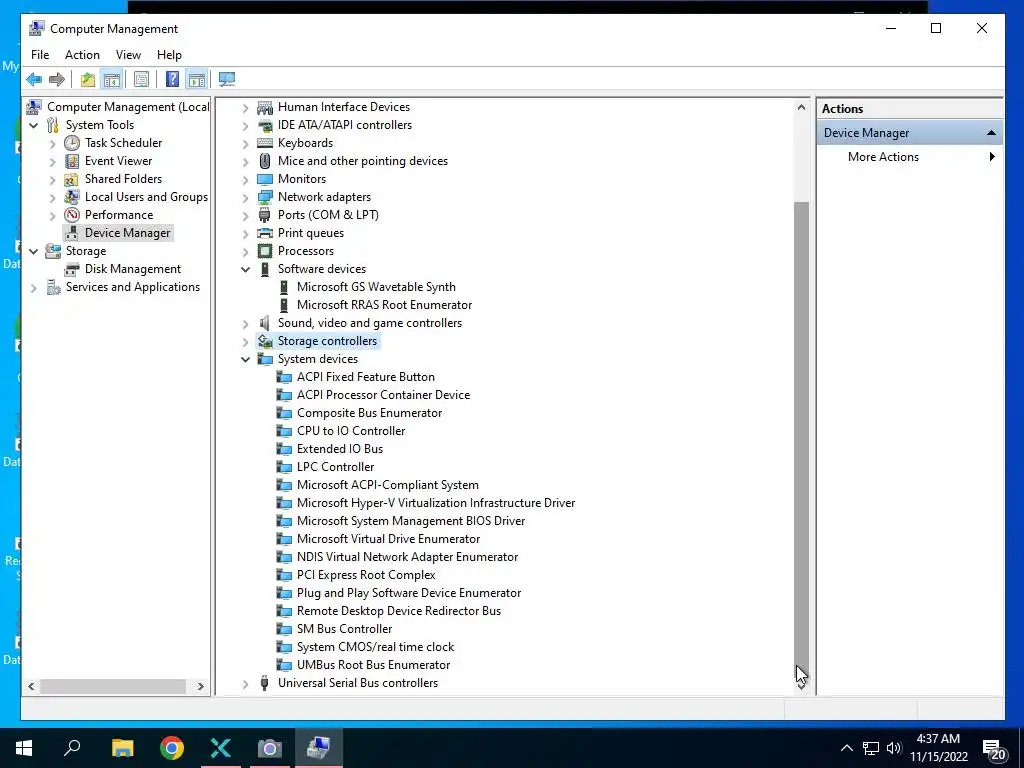Select Device Manager in console tree
Viewport: 1024px width, 768px height.
click(x=127, y=233)
